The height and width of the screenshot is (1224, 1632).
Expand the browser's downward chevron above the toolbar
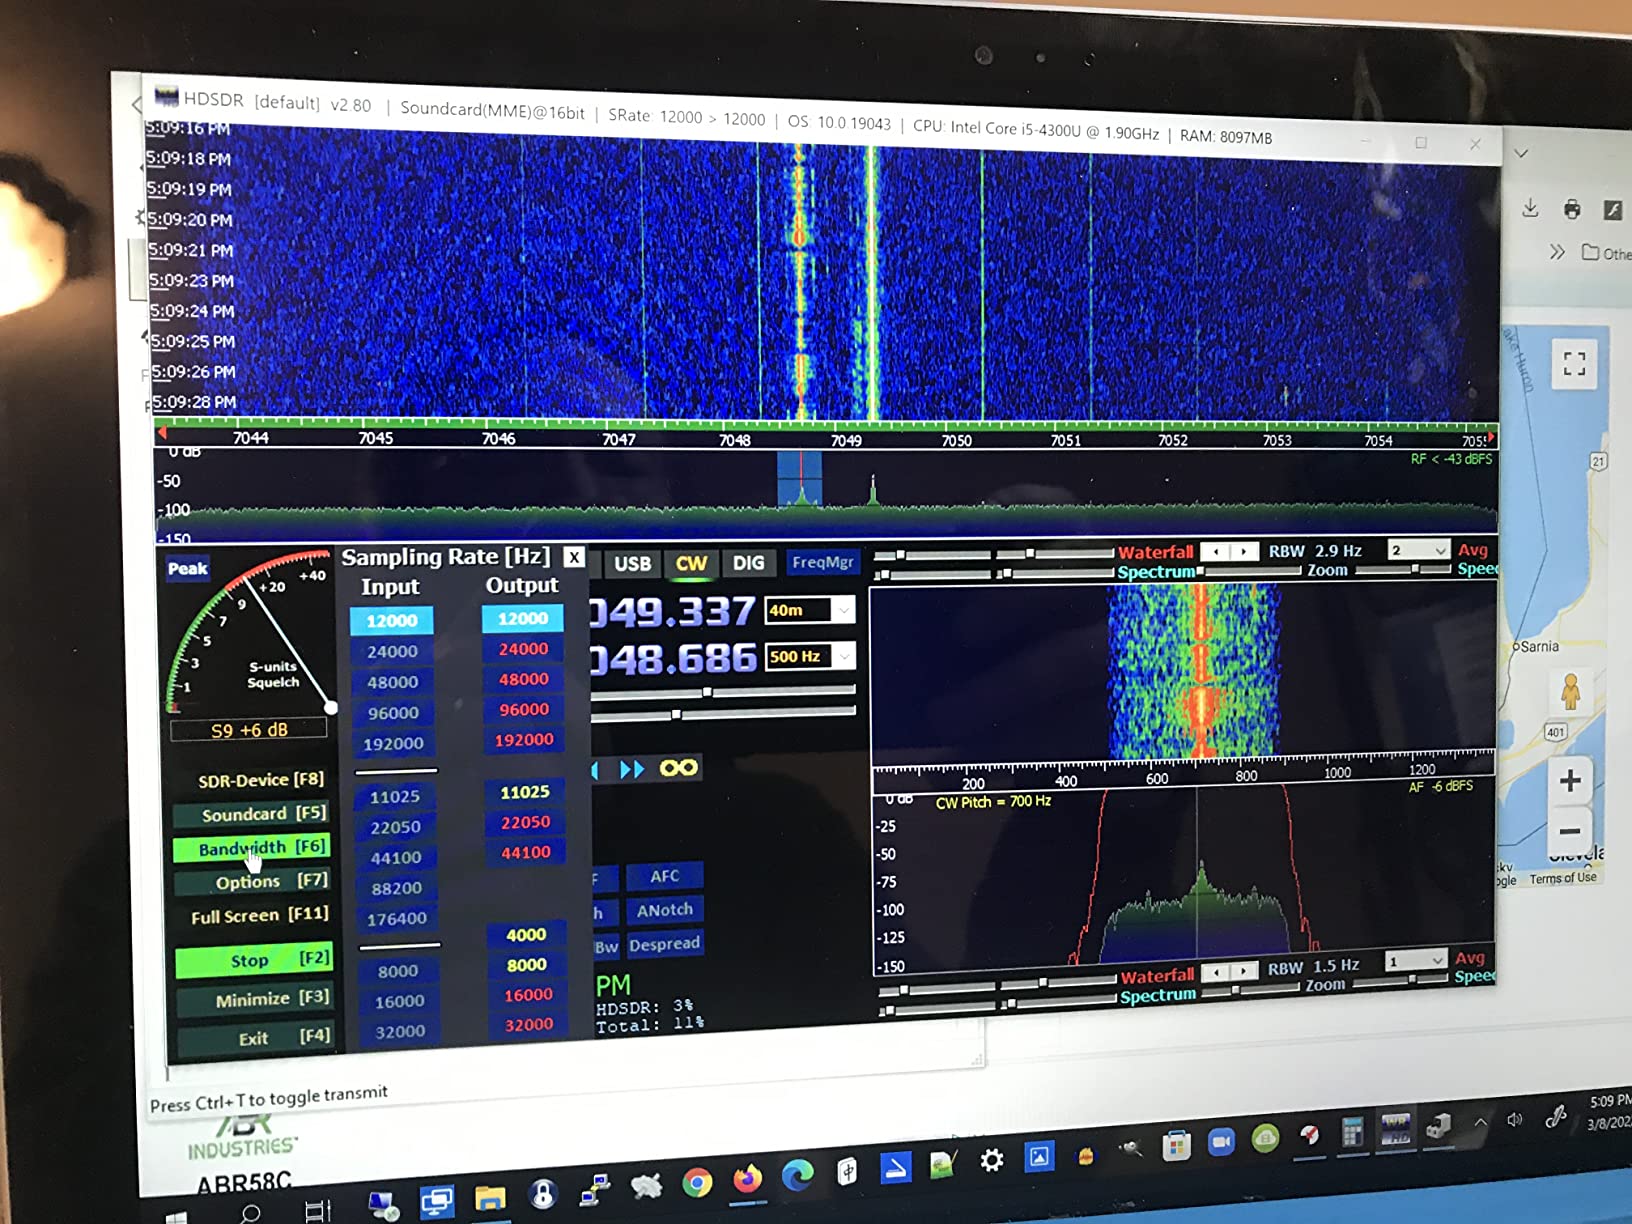(1521, 153)
